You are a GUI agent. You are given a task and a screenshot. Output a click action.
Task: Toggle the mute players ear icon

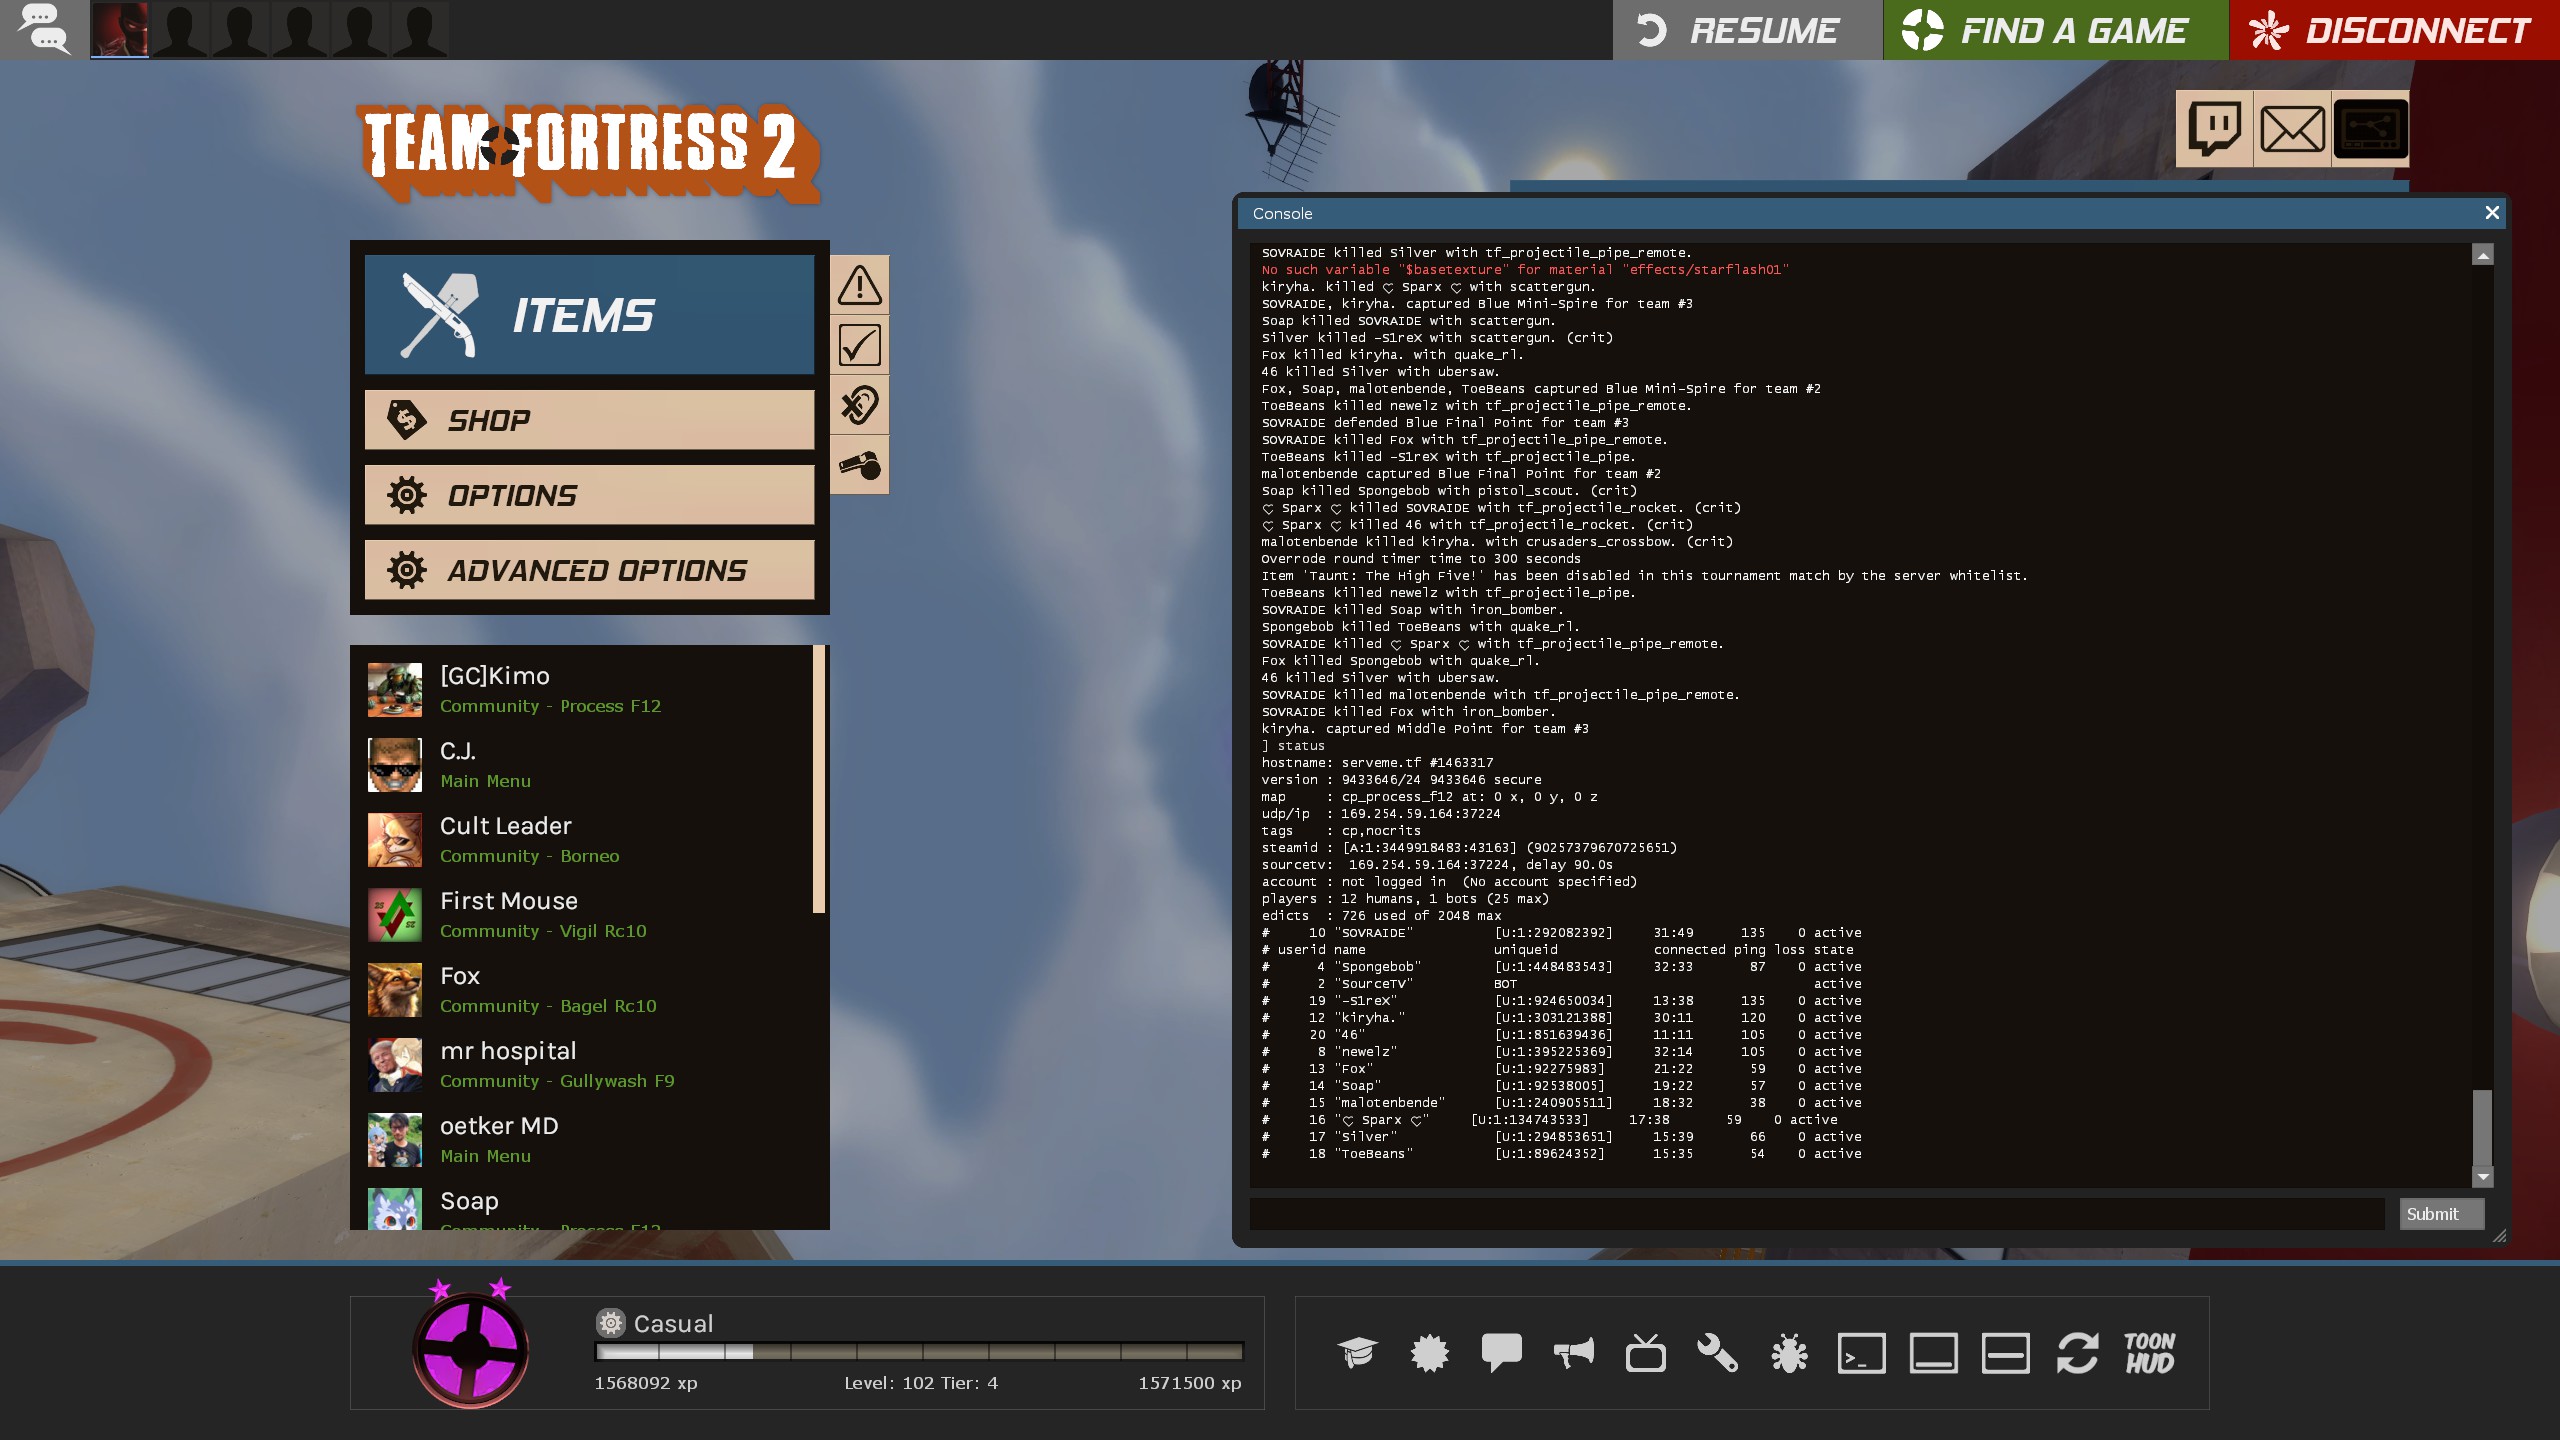[x=859, y=405]
